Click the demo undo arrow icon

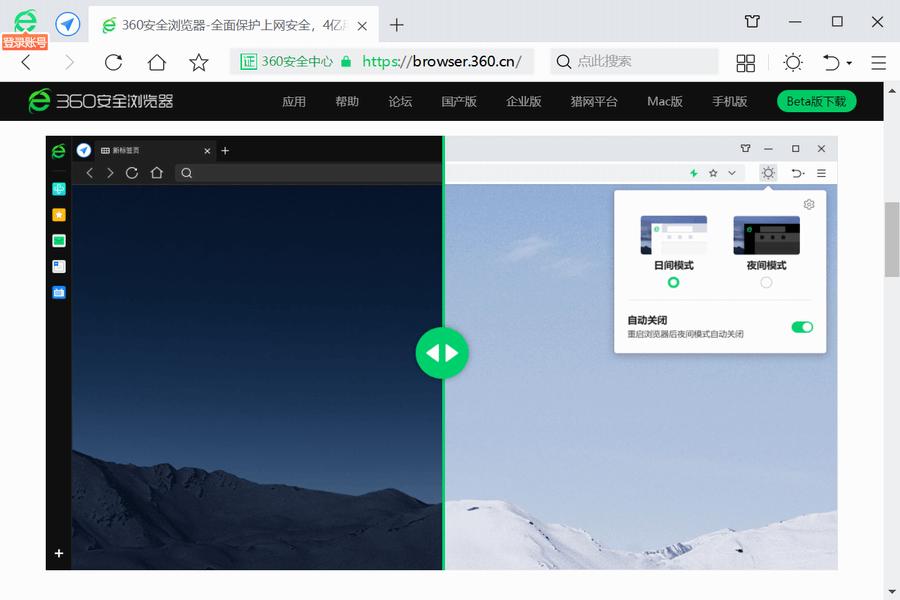tap(797, 173)
